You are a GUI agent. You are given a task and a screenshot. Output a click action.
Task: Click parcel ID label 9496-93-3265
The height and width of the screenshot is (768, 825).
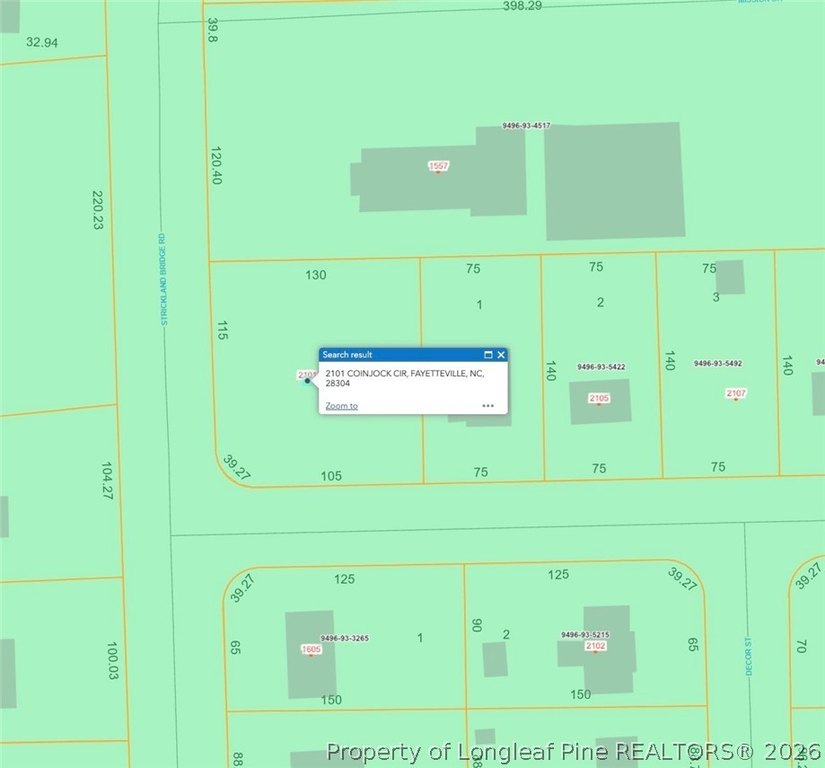pyautogui.click(x=345, y=638)
